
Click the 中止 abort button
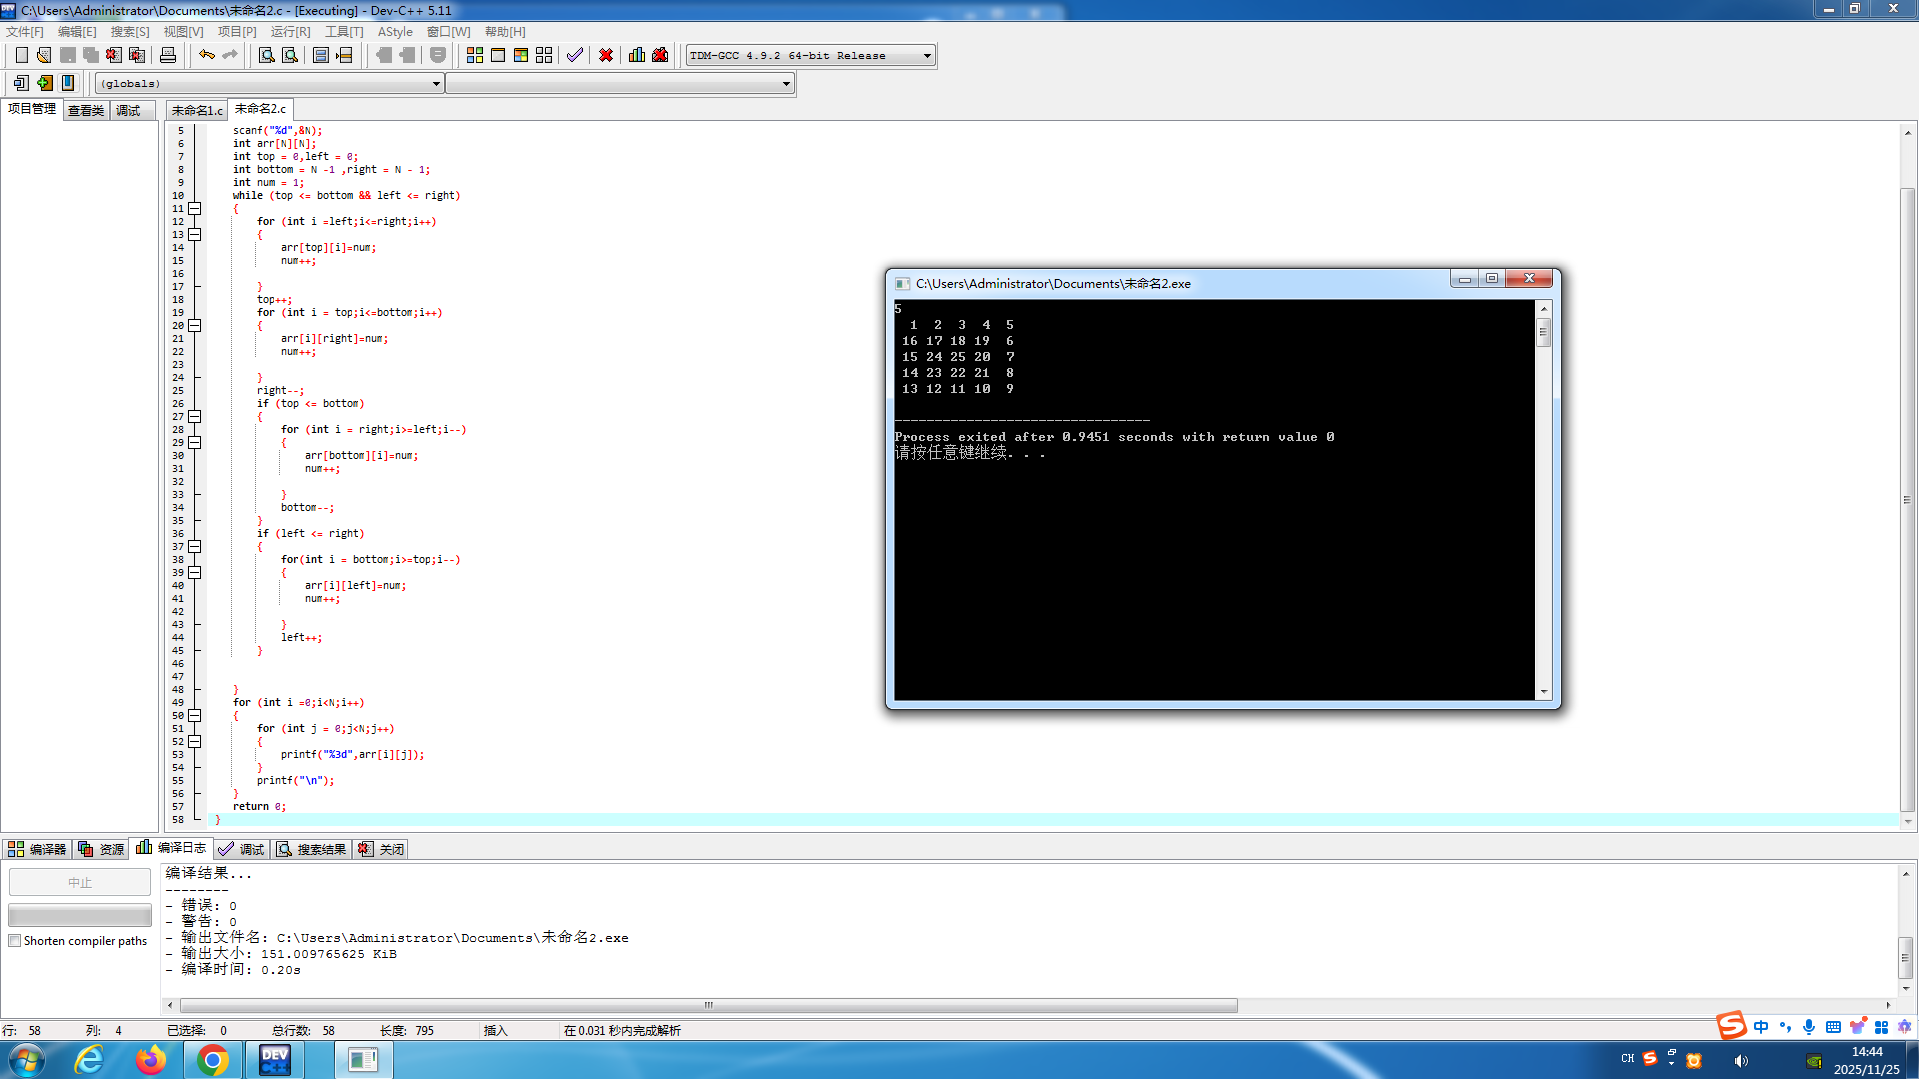coord(80,882)
